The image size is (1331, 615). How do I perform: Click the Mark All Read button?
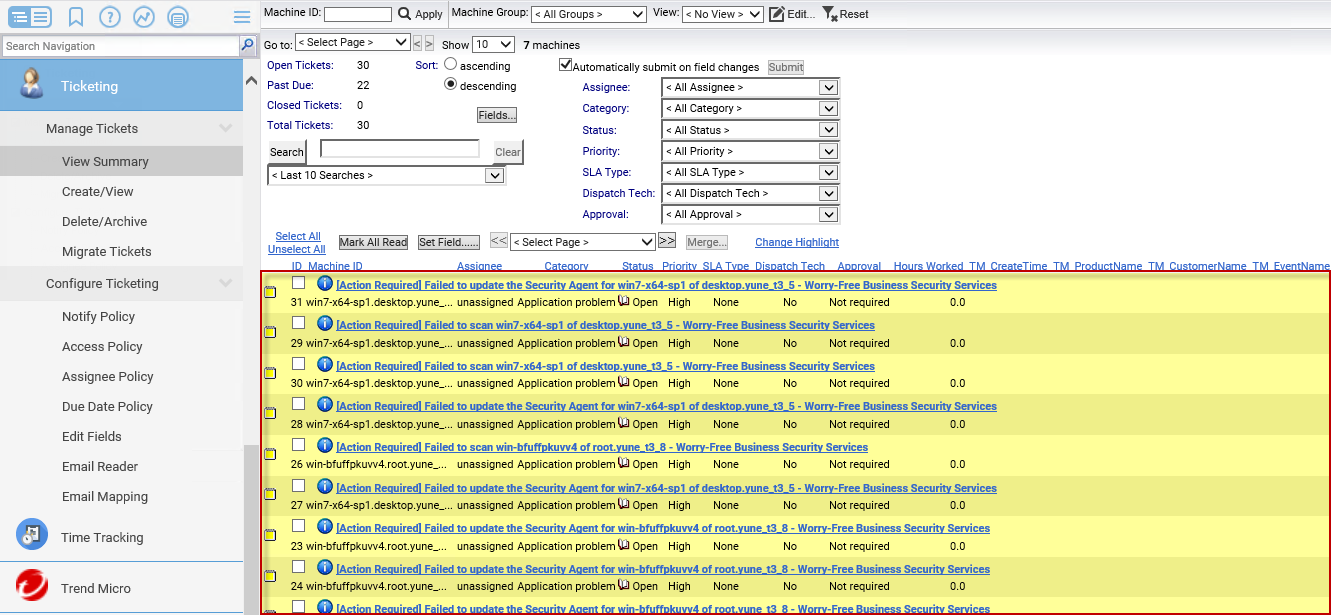coord(373,242)
